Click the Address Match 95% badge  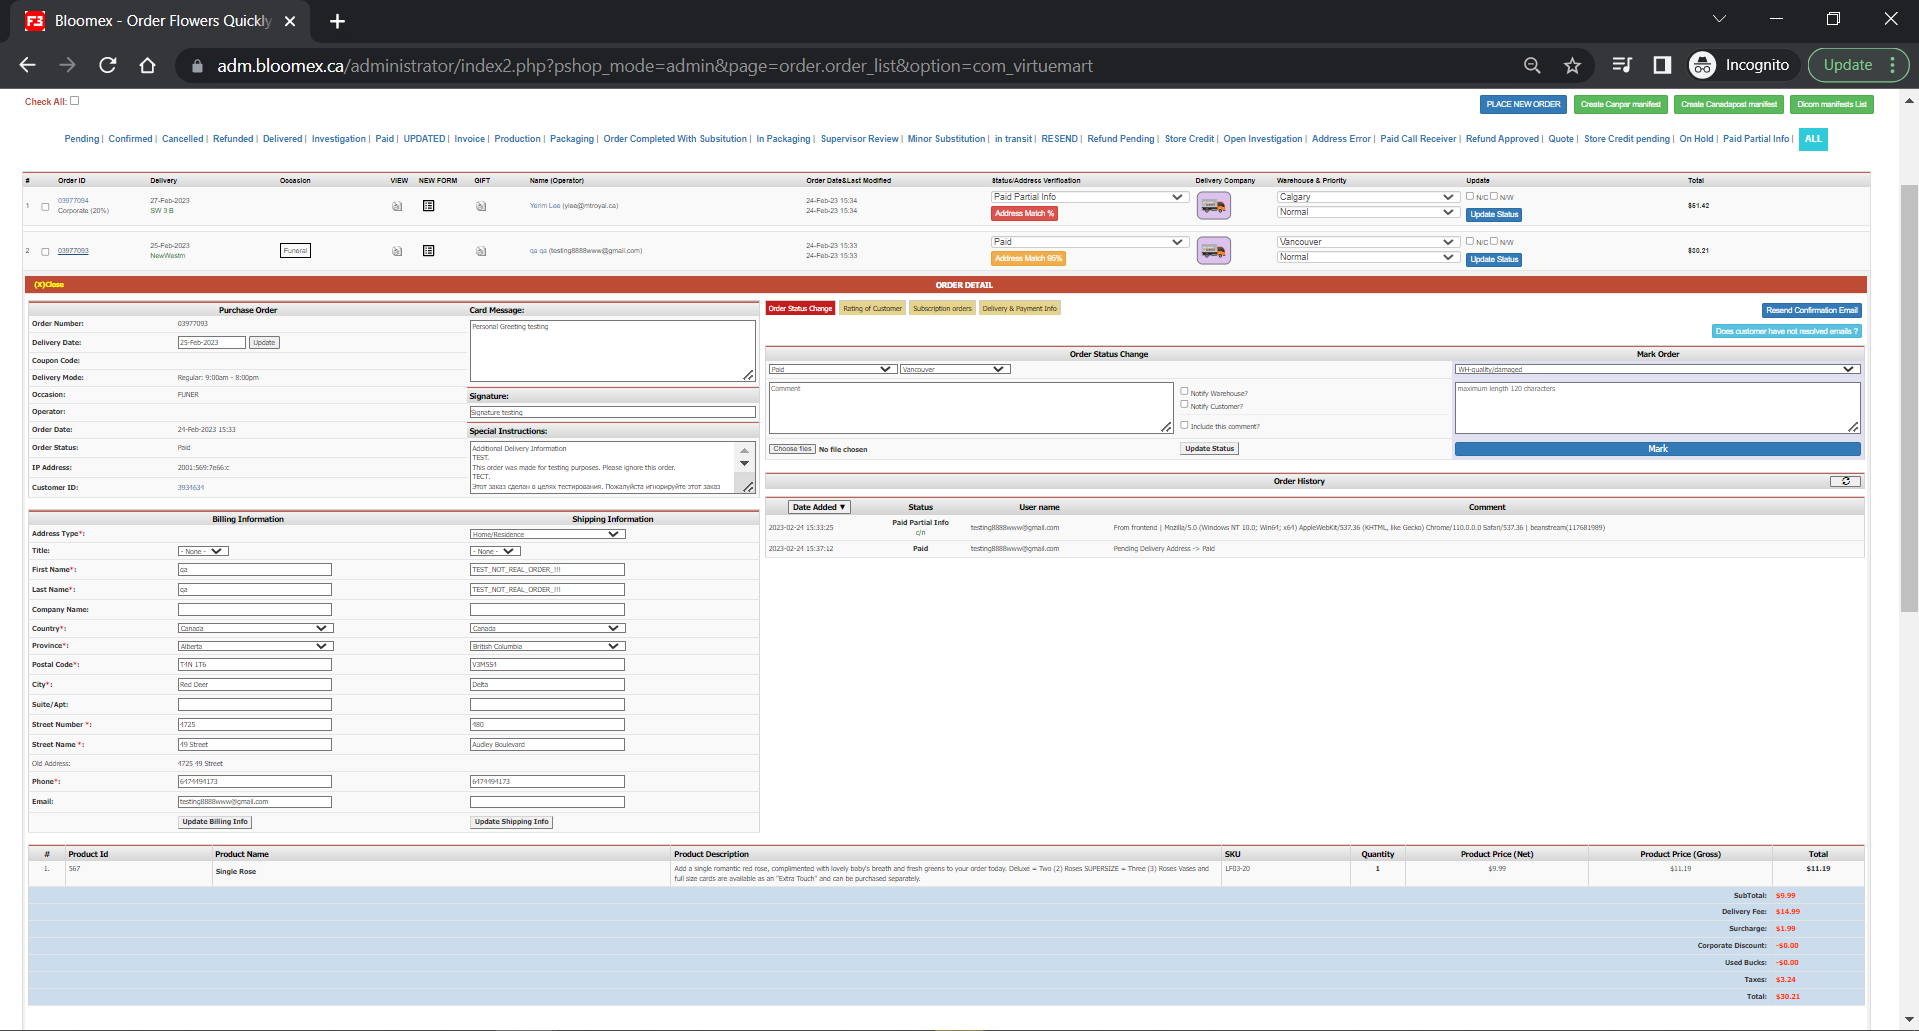[x=1028, y=258]
